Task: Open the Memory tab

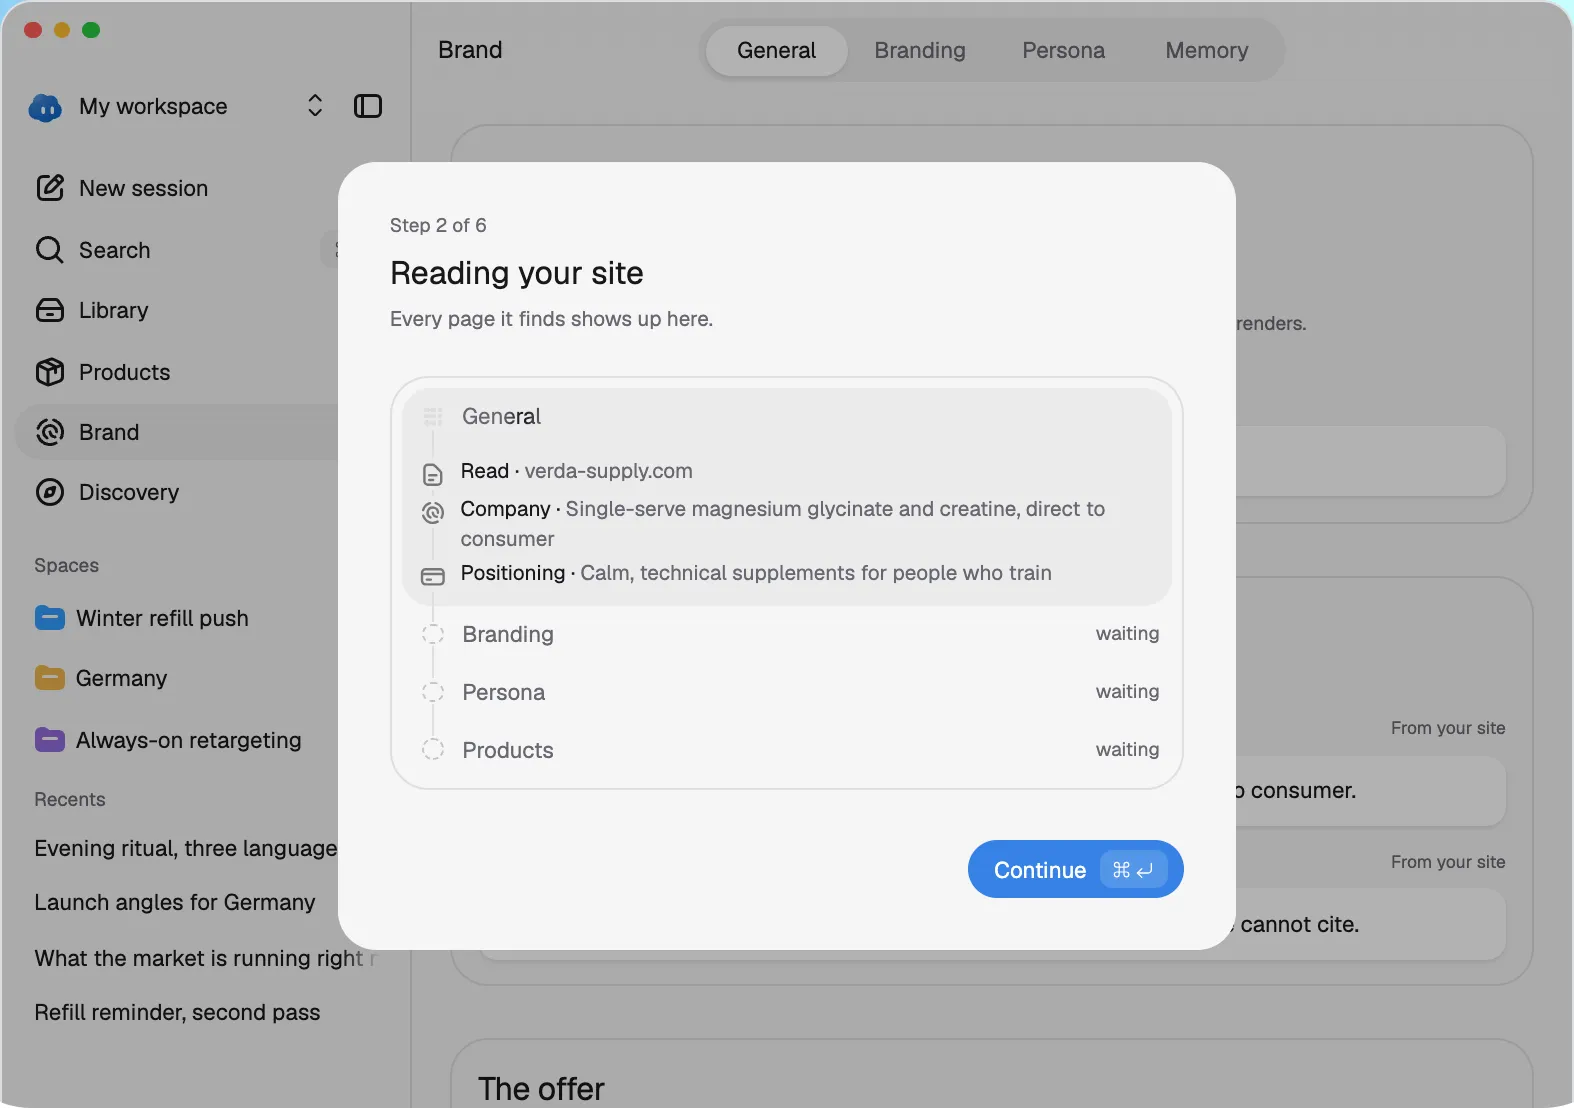Action: click(1207, 50)
